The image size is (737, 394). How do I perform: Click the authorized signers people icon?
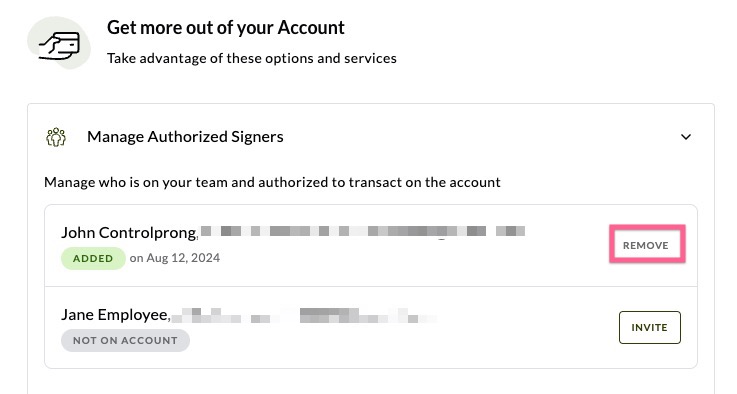click(x=56, y=137)
